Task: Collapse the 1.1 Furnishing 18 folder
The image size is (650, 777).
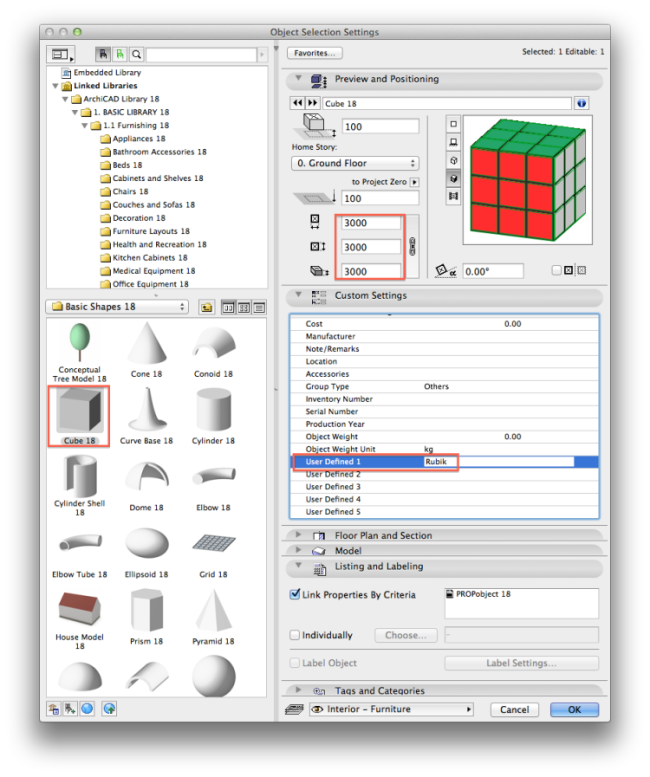Action: pyautogui.click(x=85, y=126)
